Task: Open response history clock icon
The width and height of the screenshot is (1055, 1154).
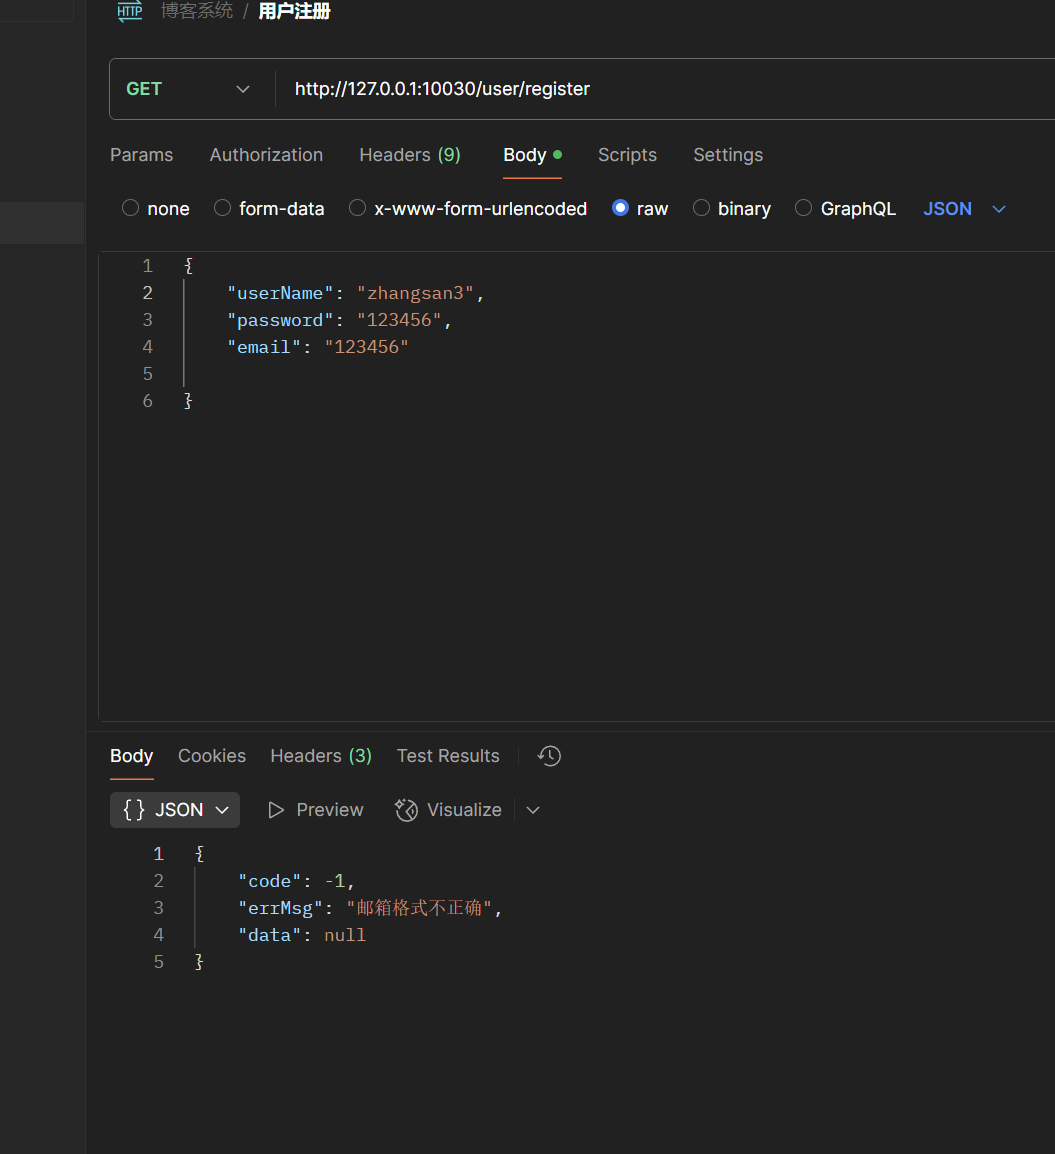Action: [x=549, y=756]
